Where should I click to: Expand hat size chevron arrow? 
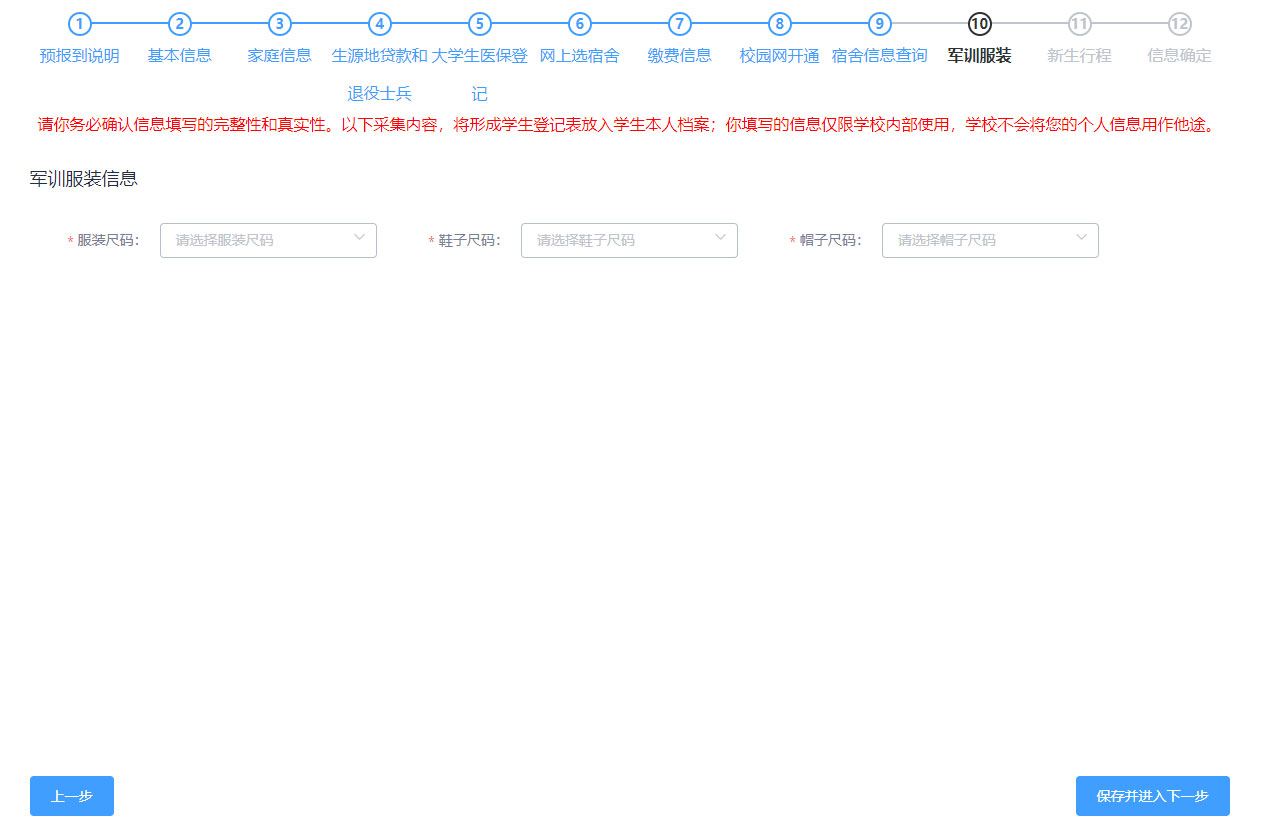(x=1081, y=238)
